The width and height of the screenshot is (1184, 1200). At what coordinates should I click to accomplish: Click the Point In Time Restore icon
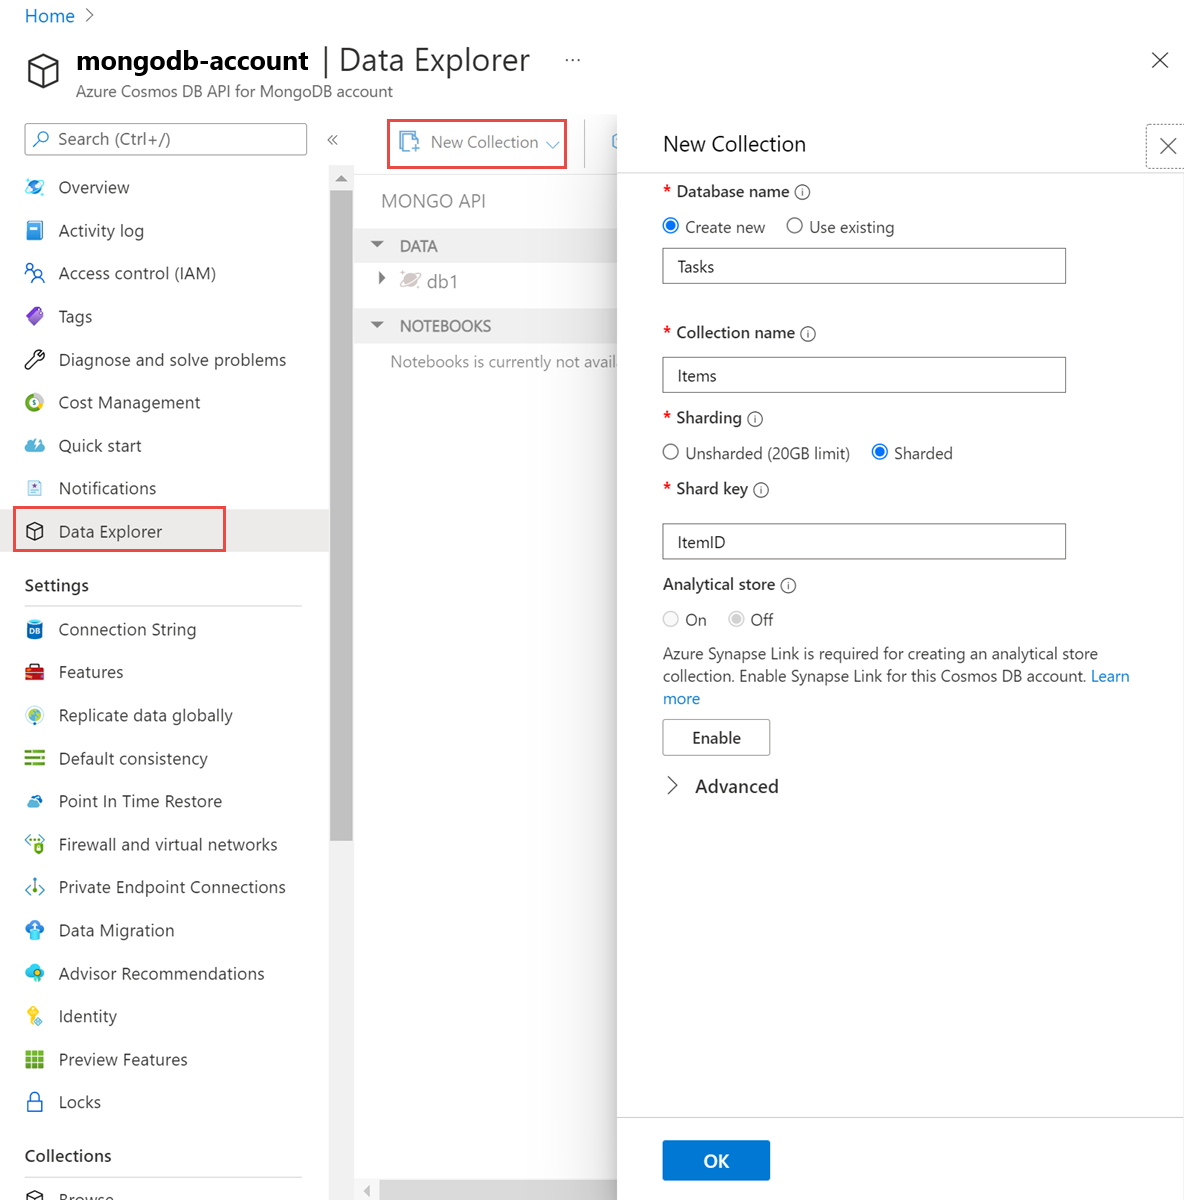pyautogui.click(x=35, y=801)
